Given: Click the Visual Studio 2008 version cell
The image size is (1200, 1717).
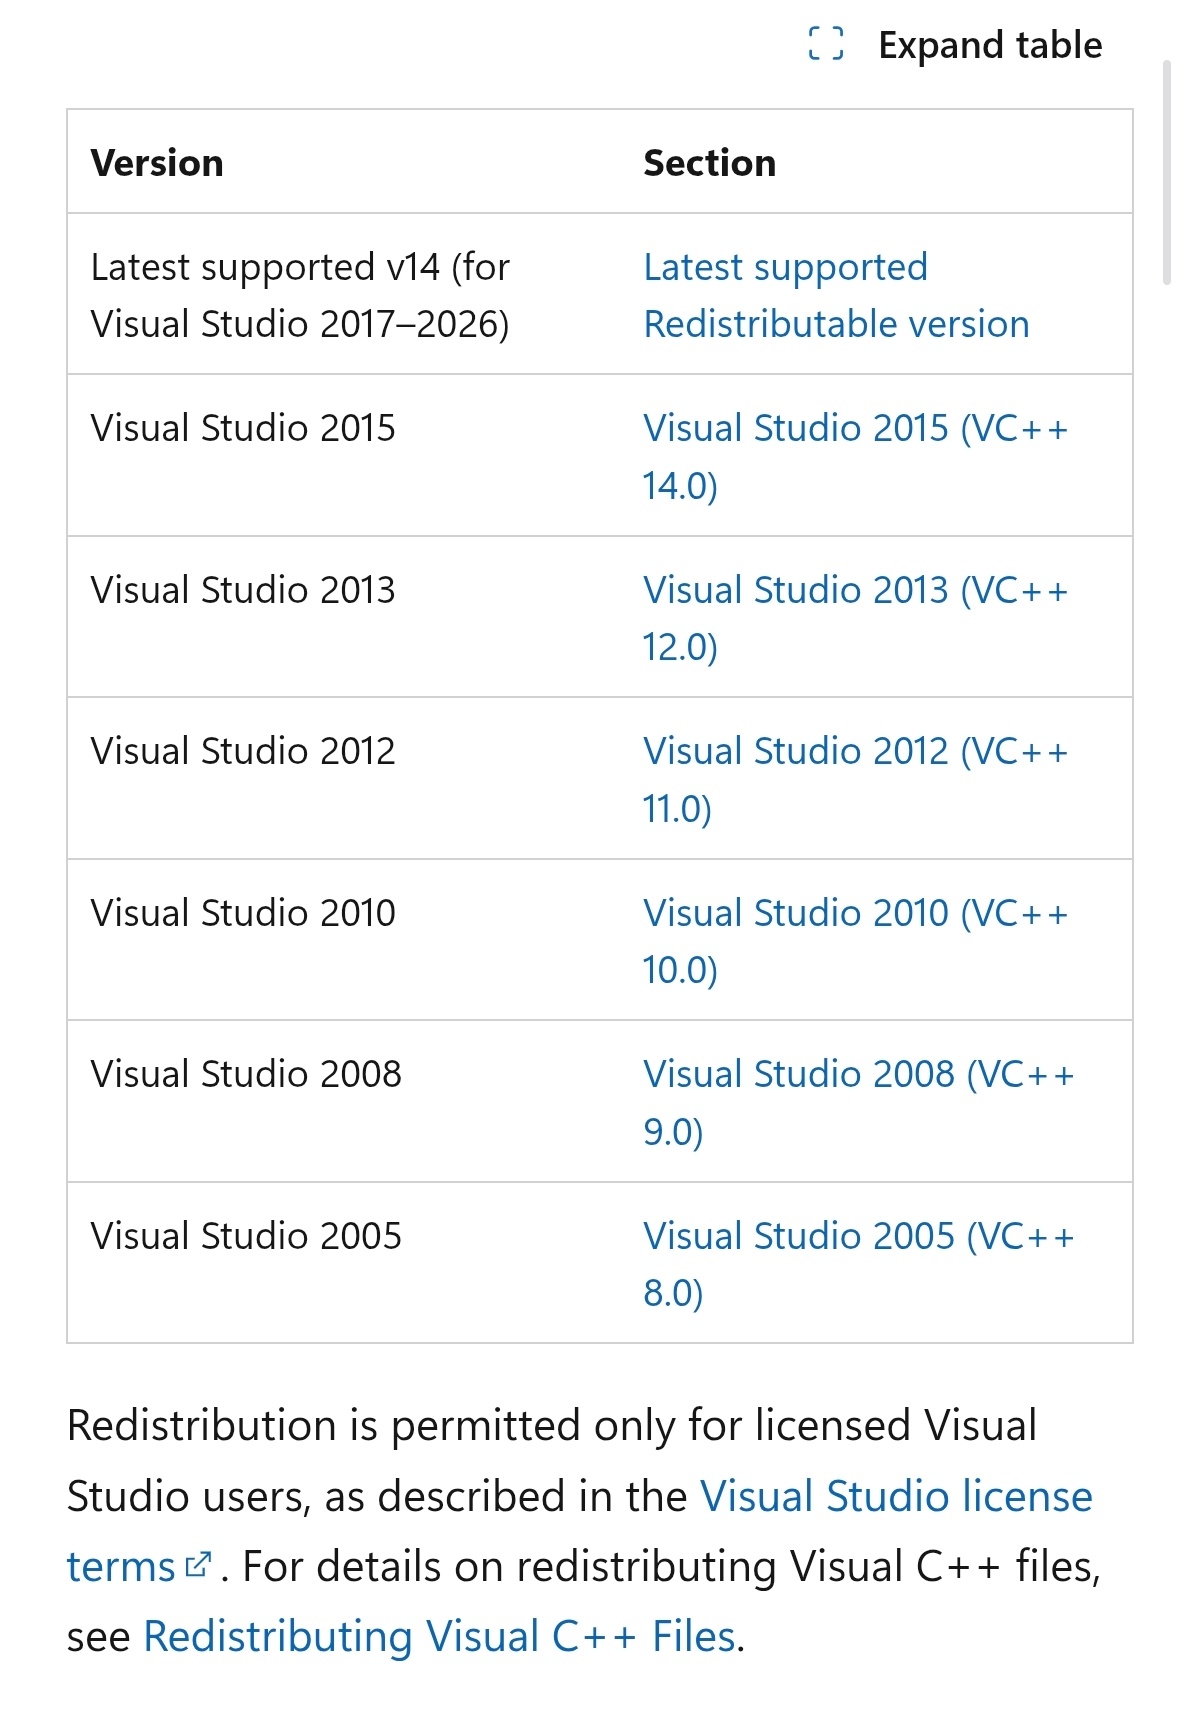Looking at the screenshot, I should tap(246, 1075).
